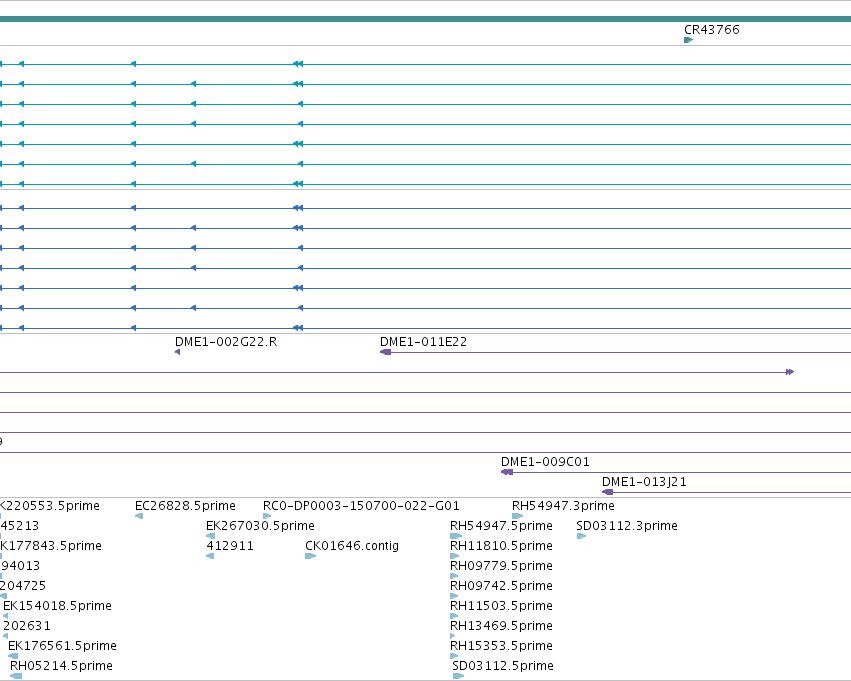851x681 pixels.
Task: Click the EK154018.5prime EST glyph
Action: coord(5,616)
